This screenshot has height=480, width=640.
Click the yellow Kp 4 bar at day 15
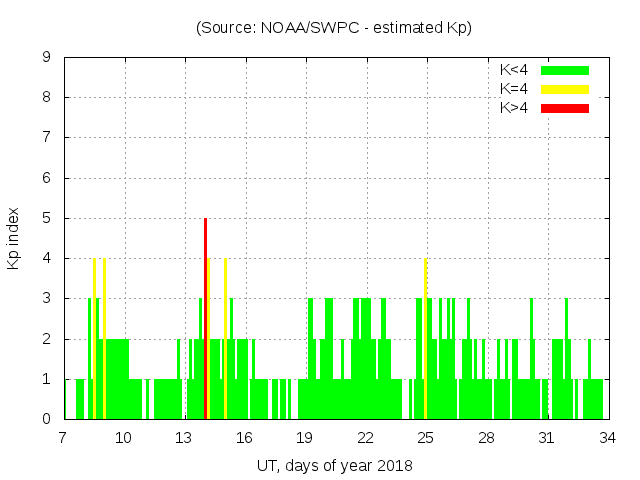tap(225, 340)
